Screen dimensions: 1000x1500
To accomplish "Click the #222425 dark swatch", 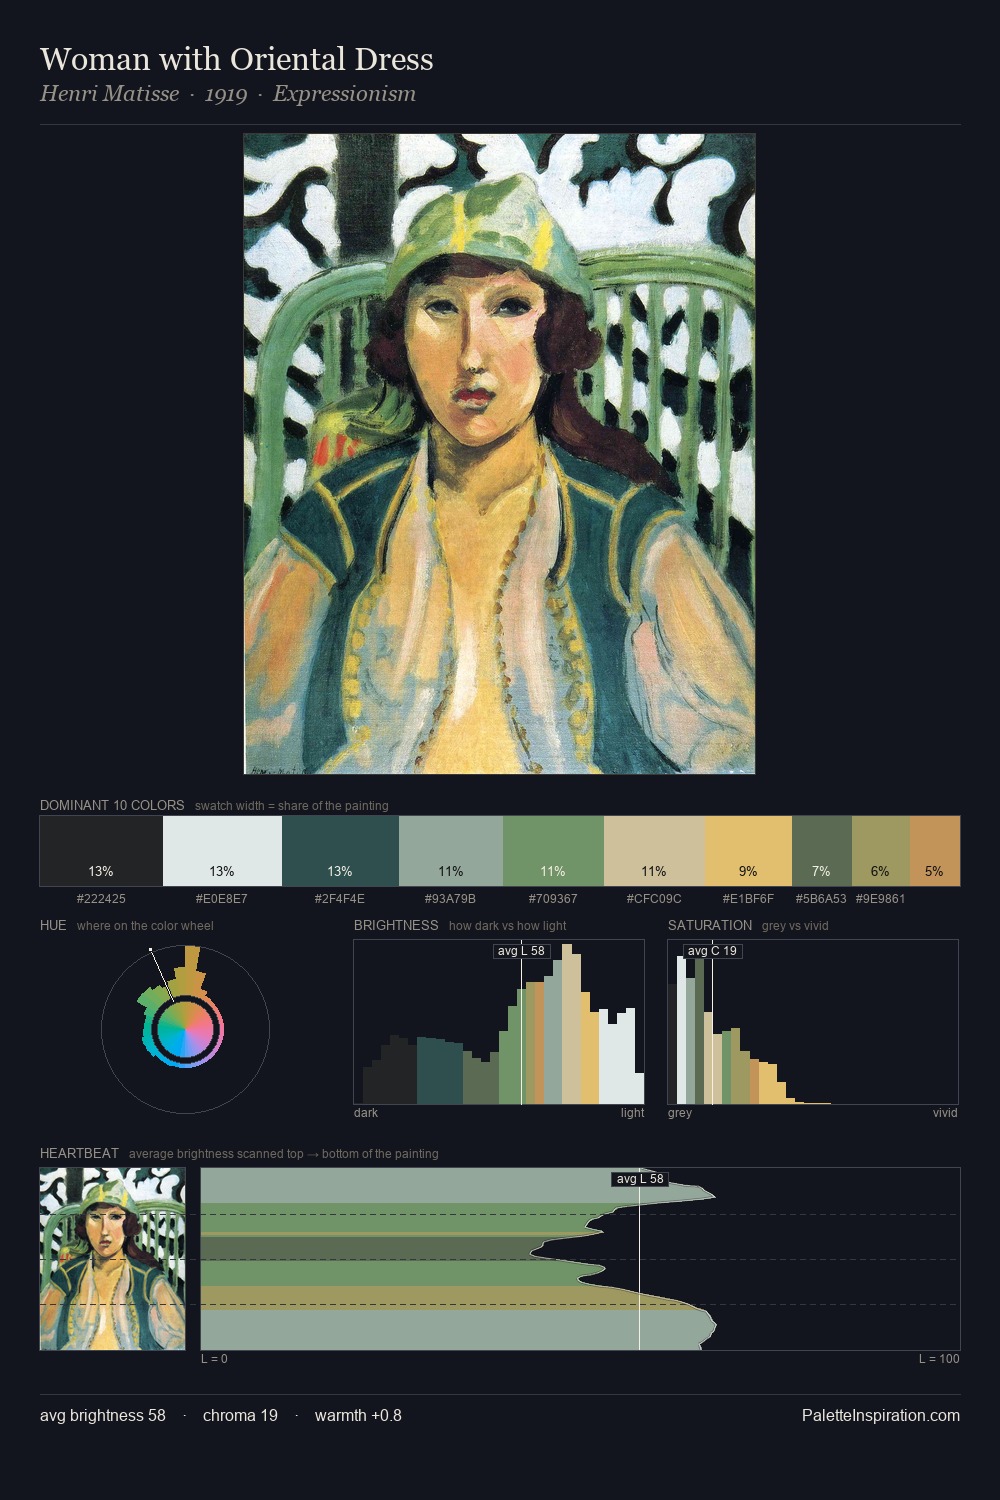I will tap(101, 851).
